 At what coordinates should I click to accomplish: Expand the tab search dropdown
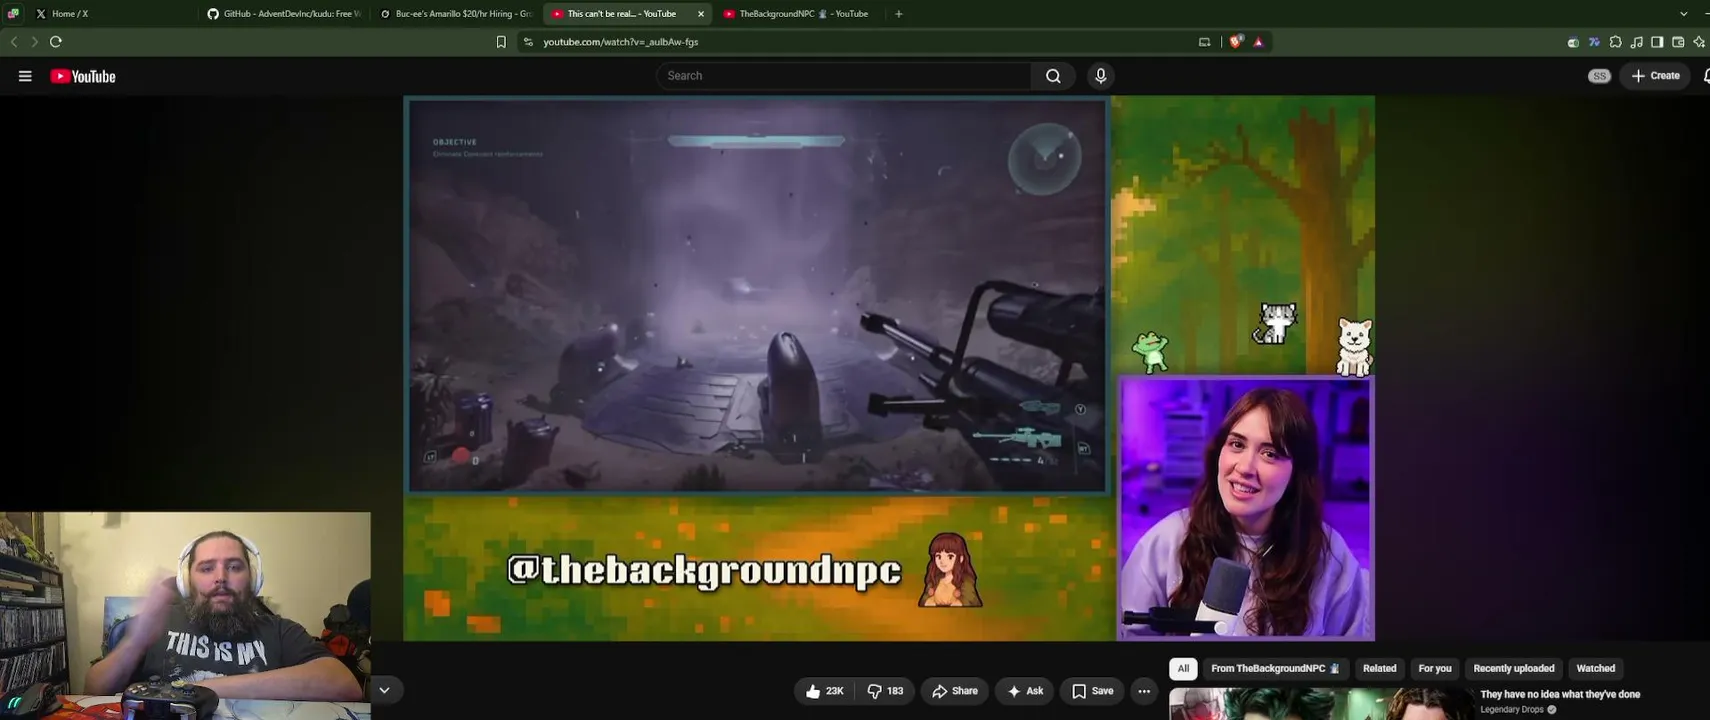[1684, 14]
